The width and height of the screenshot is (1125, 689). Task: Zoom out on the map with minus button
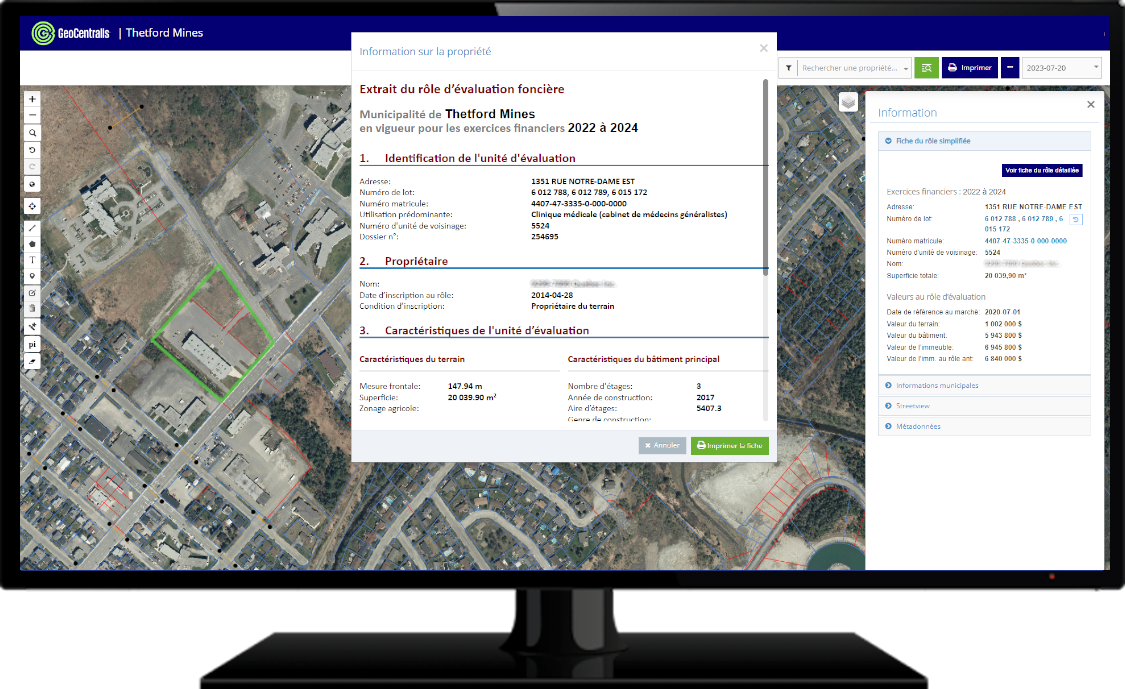pyautogui.click(x=32, y=115)
